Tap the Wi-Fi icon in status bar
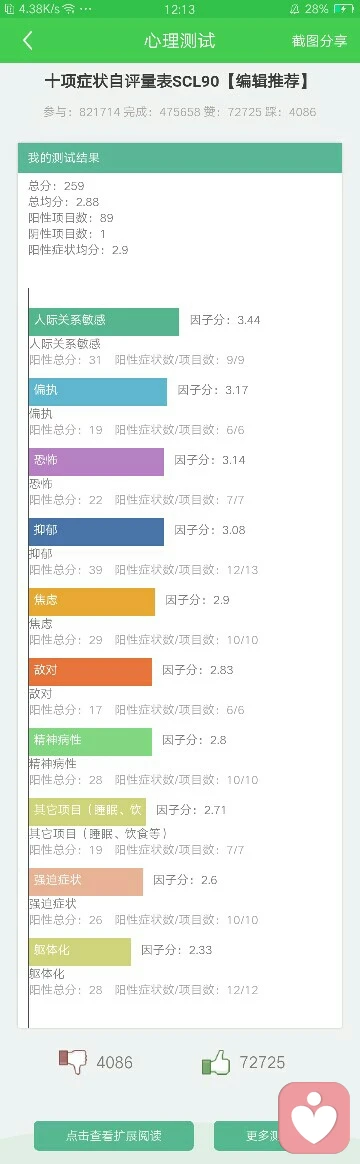This screenshot has height=1164, width=360. [x=68, y=9]
